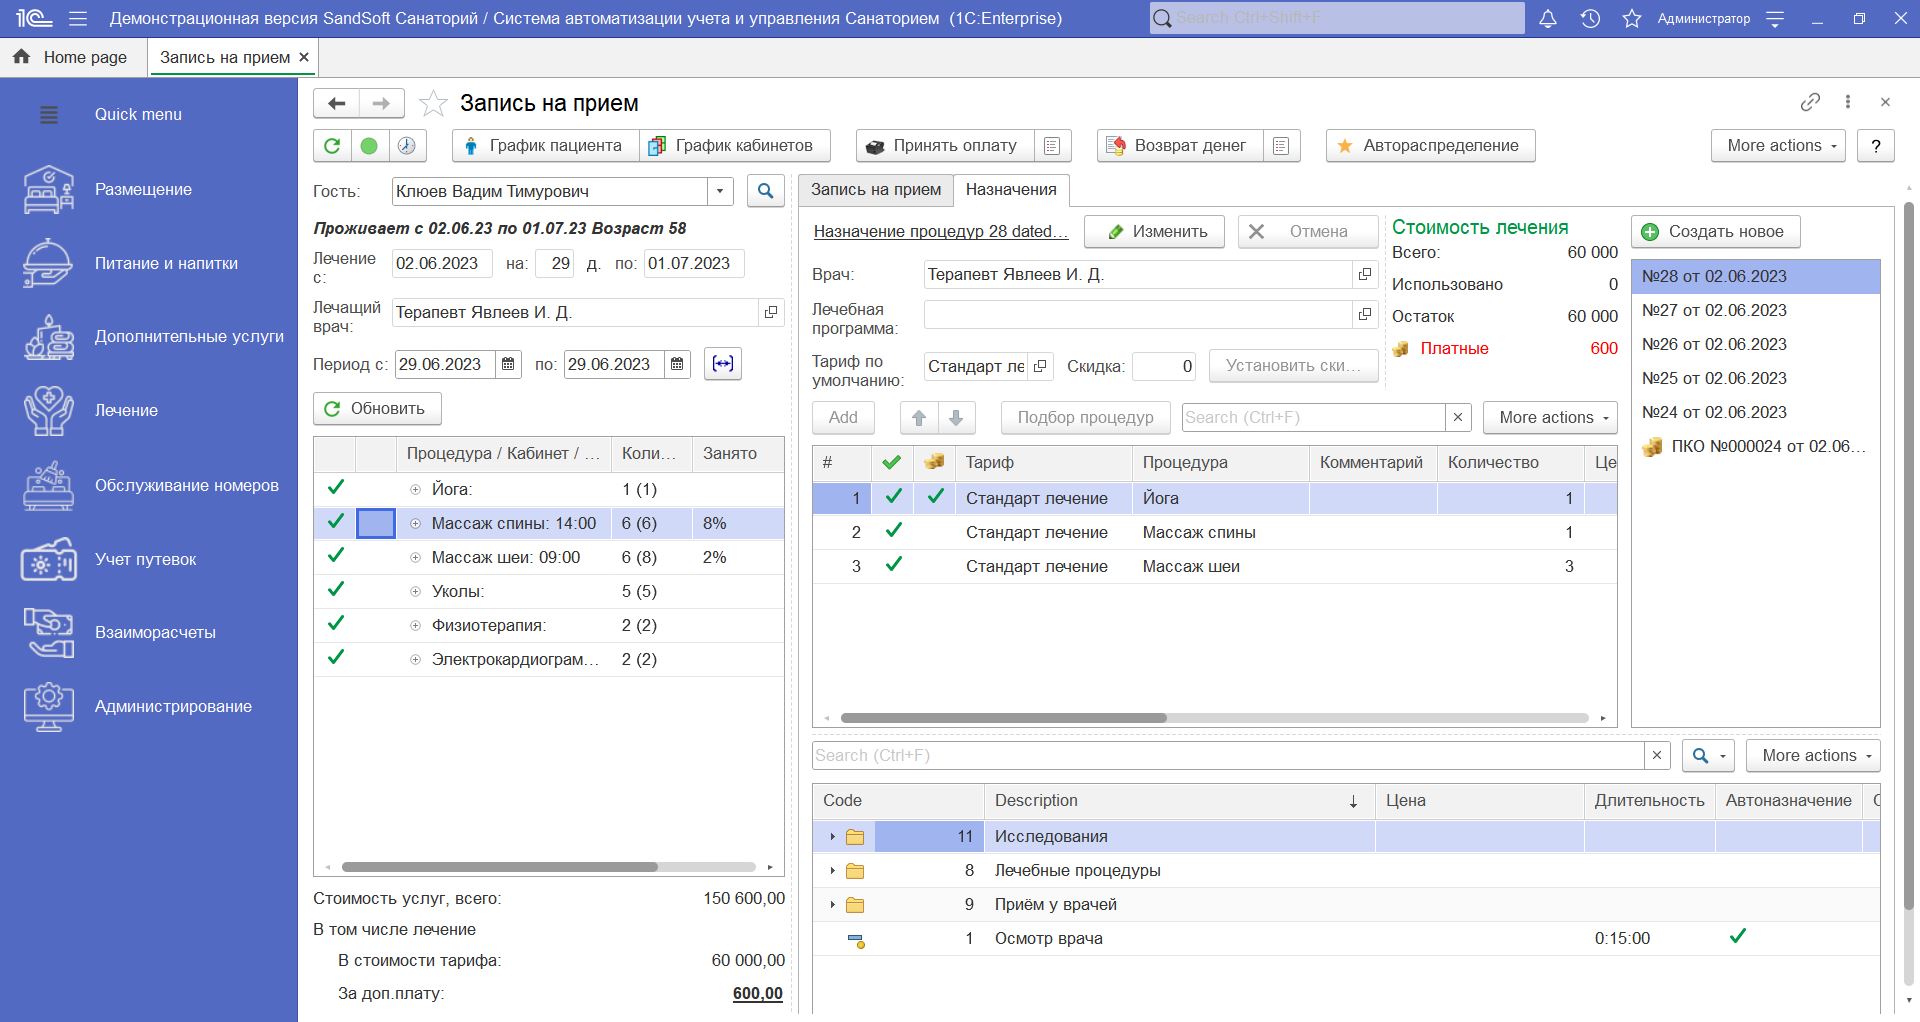This screenshot has width=1920, height=1022.
Task: Click the procedures Search (Ctrl+F) field
Action: [1313, 418]
